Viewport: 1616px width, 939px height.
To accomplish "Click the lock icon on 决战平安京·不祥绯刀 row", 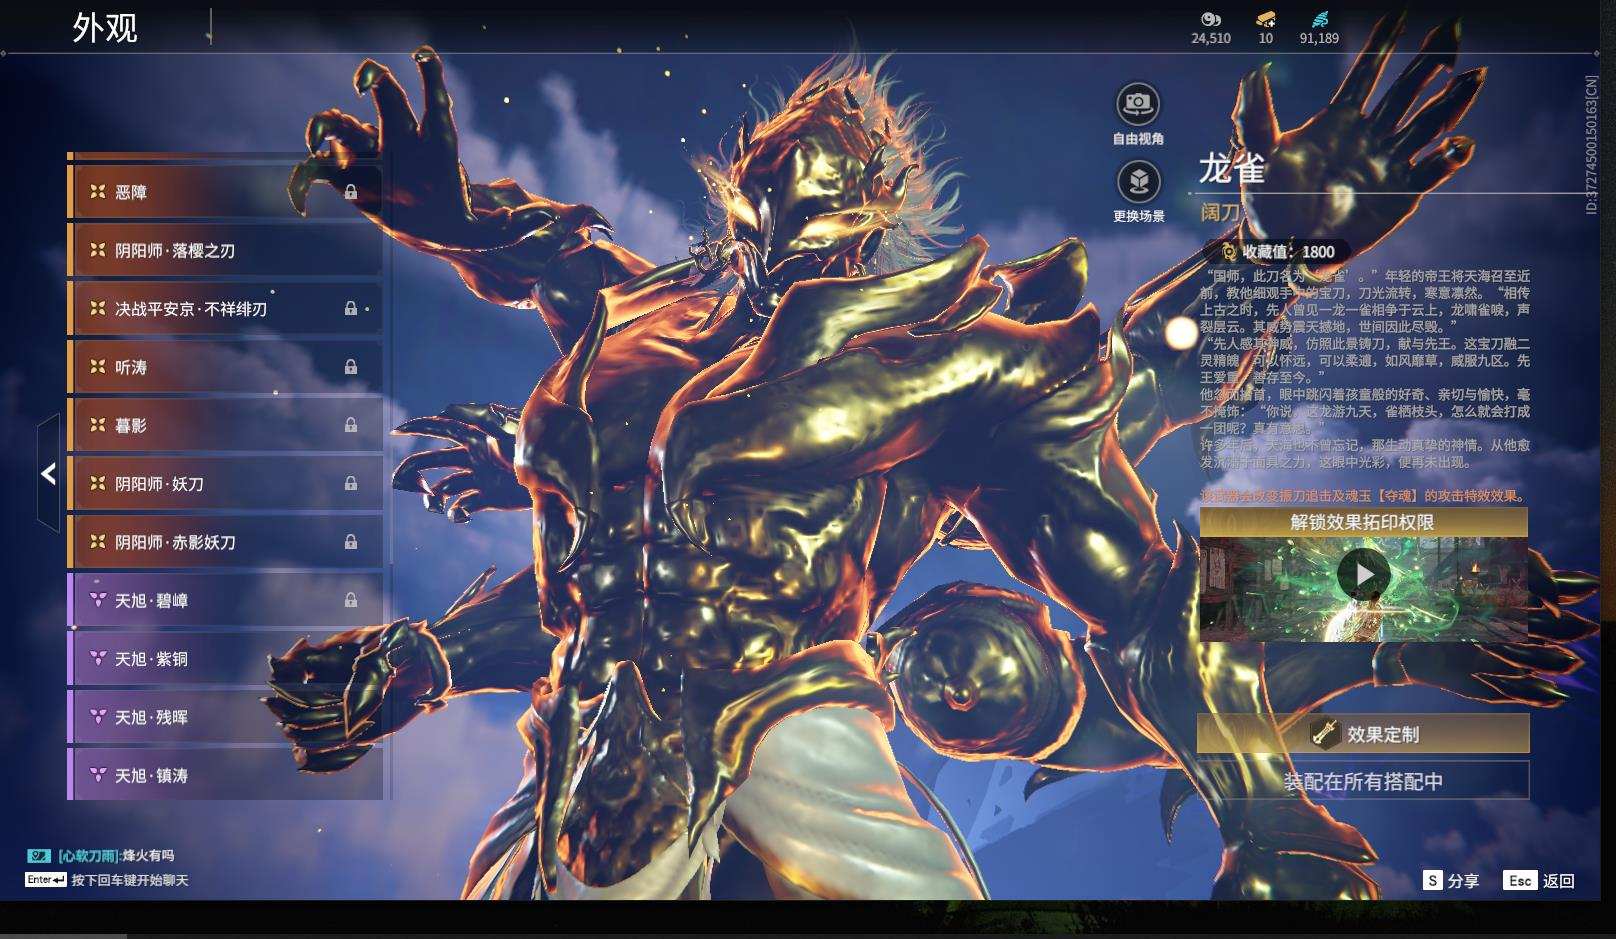I will pos(351,308).
